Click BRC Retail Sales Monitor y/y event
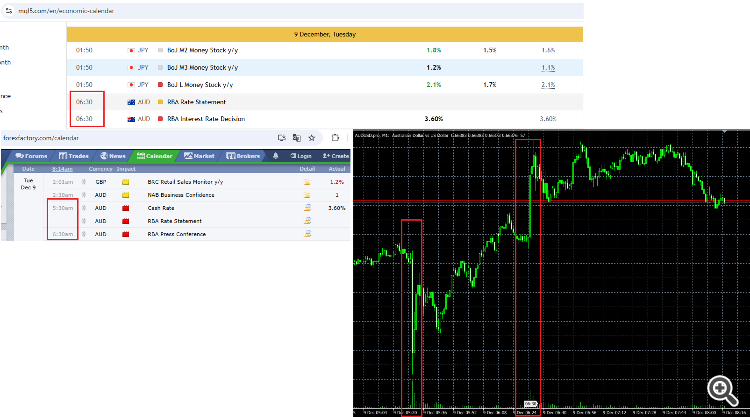The height and width of the screenshot is (417, 750). tap(185, 182)
